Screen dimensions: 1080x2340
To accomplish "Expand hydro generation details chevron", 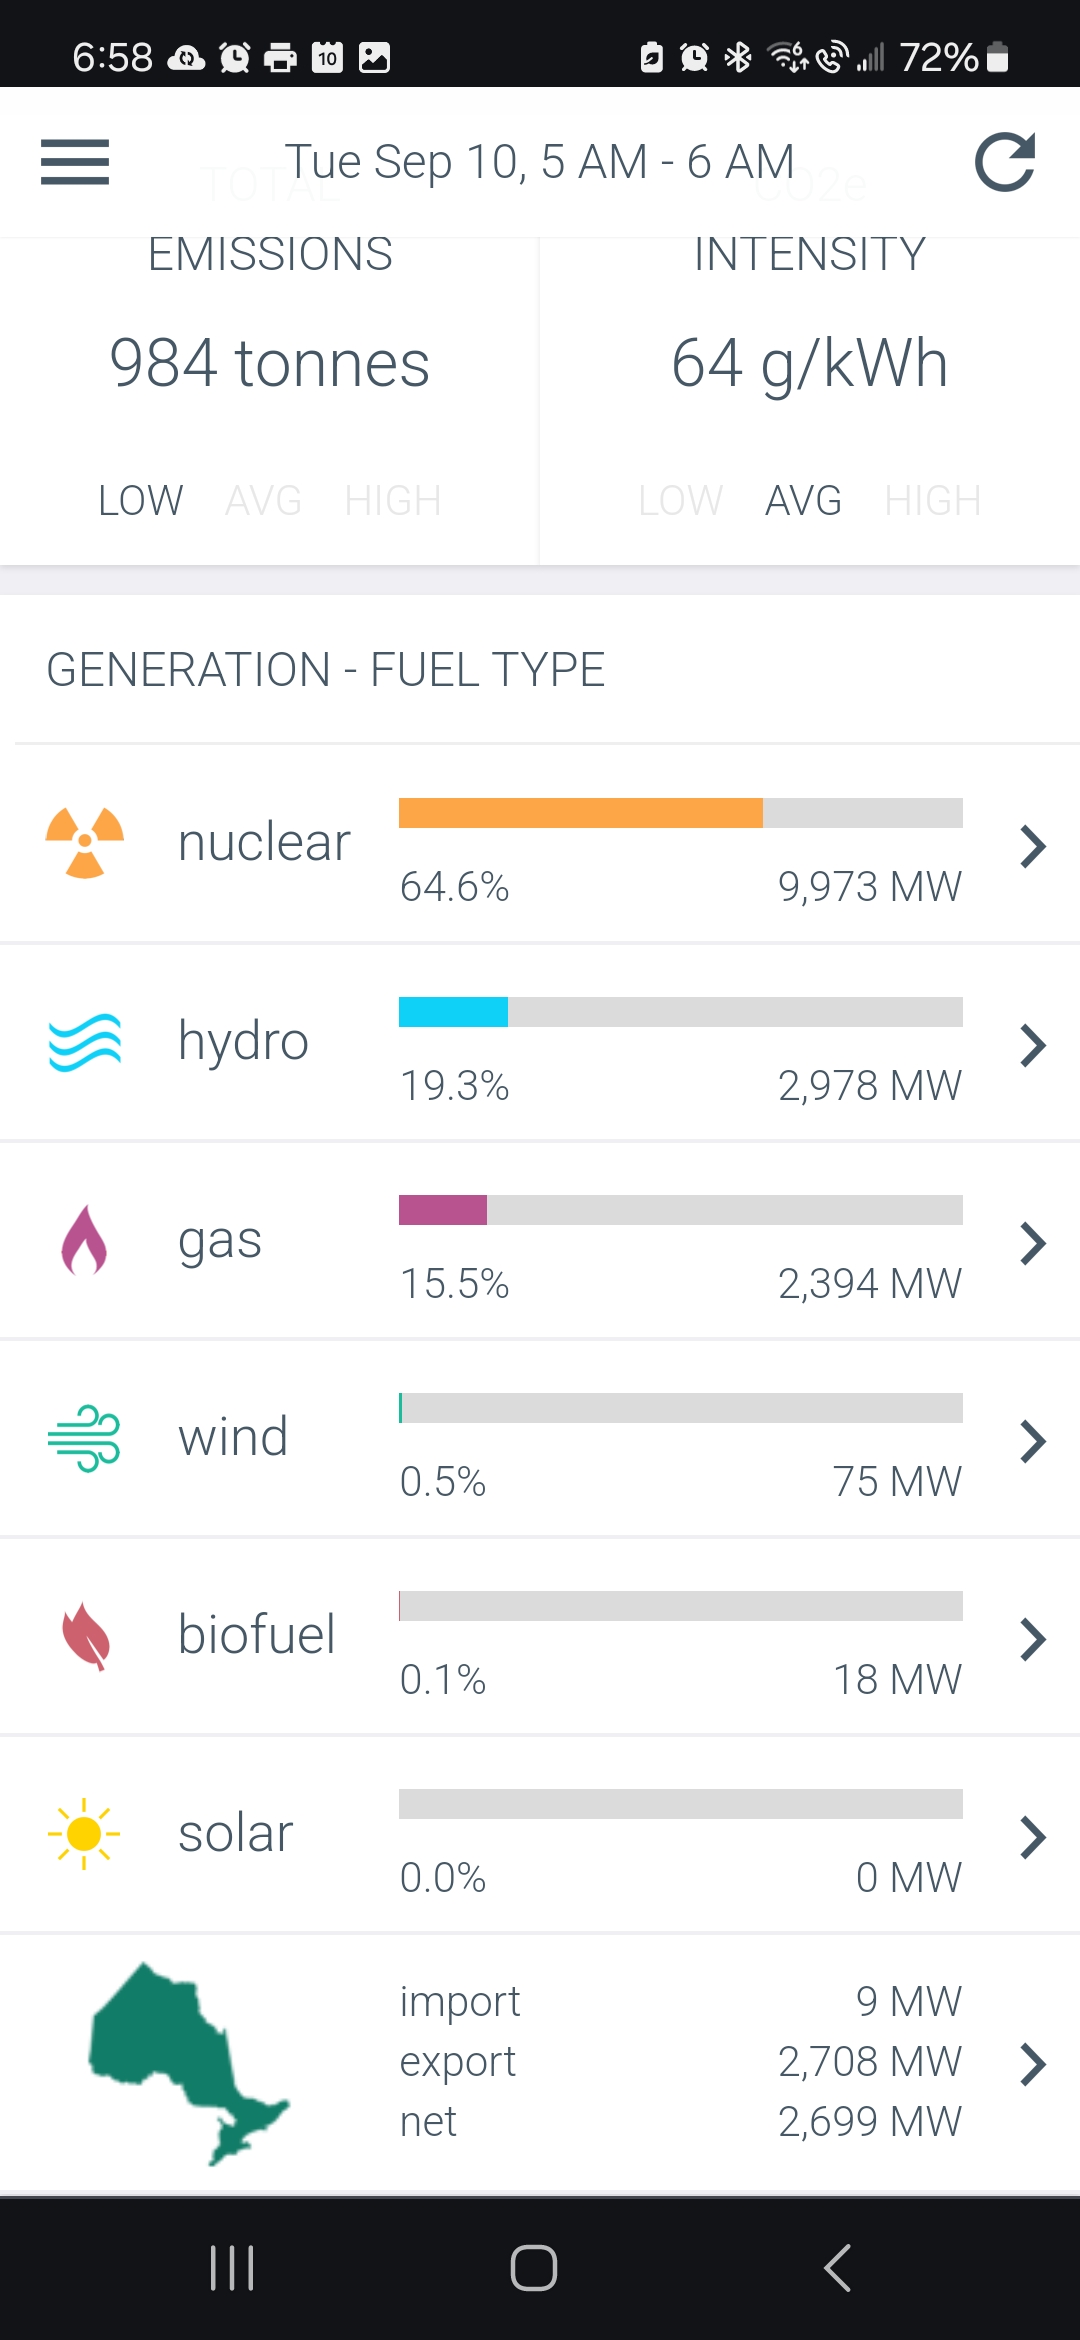I will [1033, 1045].
